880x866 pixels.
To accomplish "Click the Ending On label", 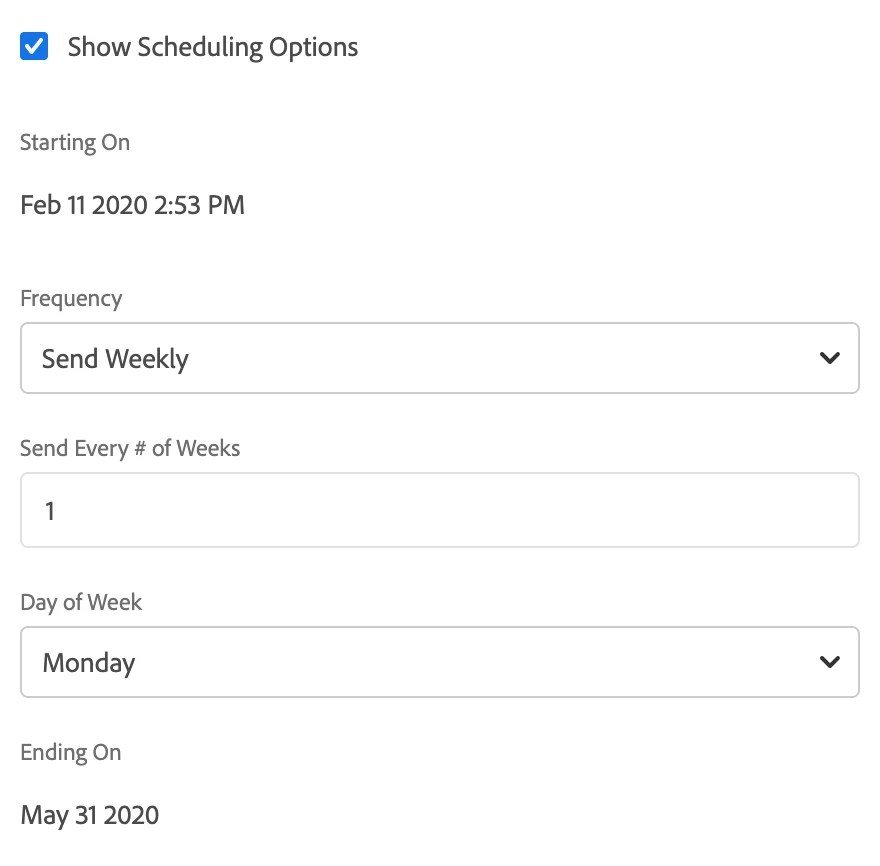I will 71,752.
